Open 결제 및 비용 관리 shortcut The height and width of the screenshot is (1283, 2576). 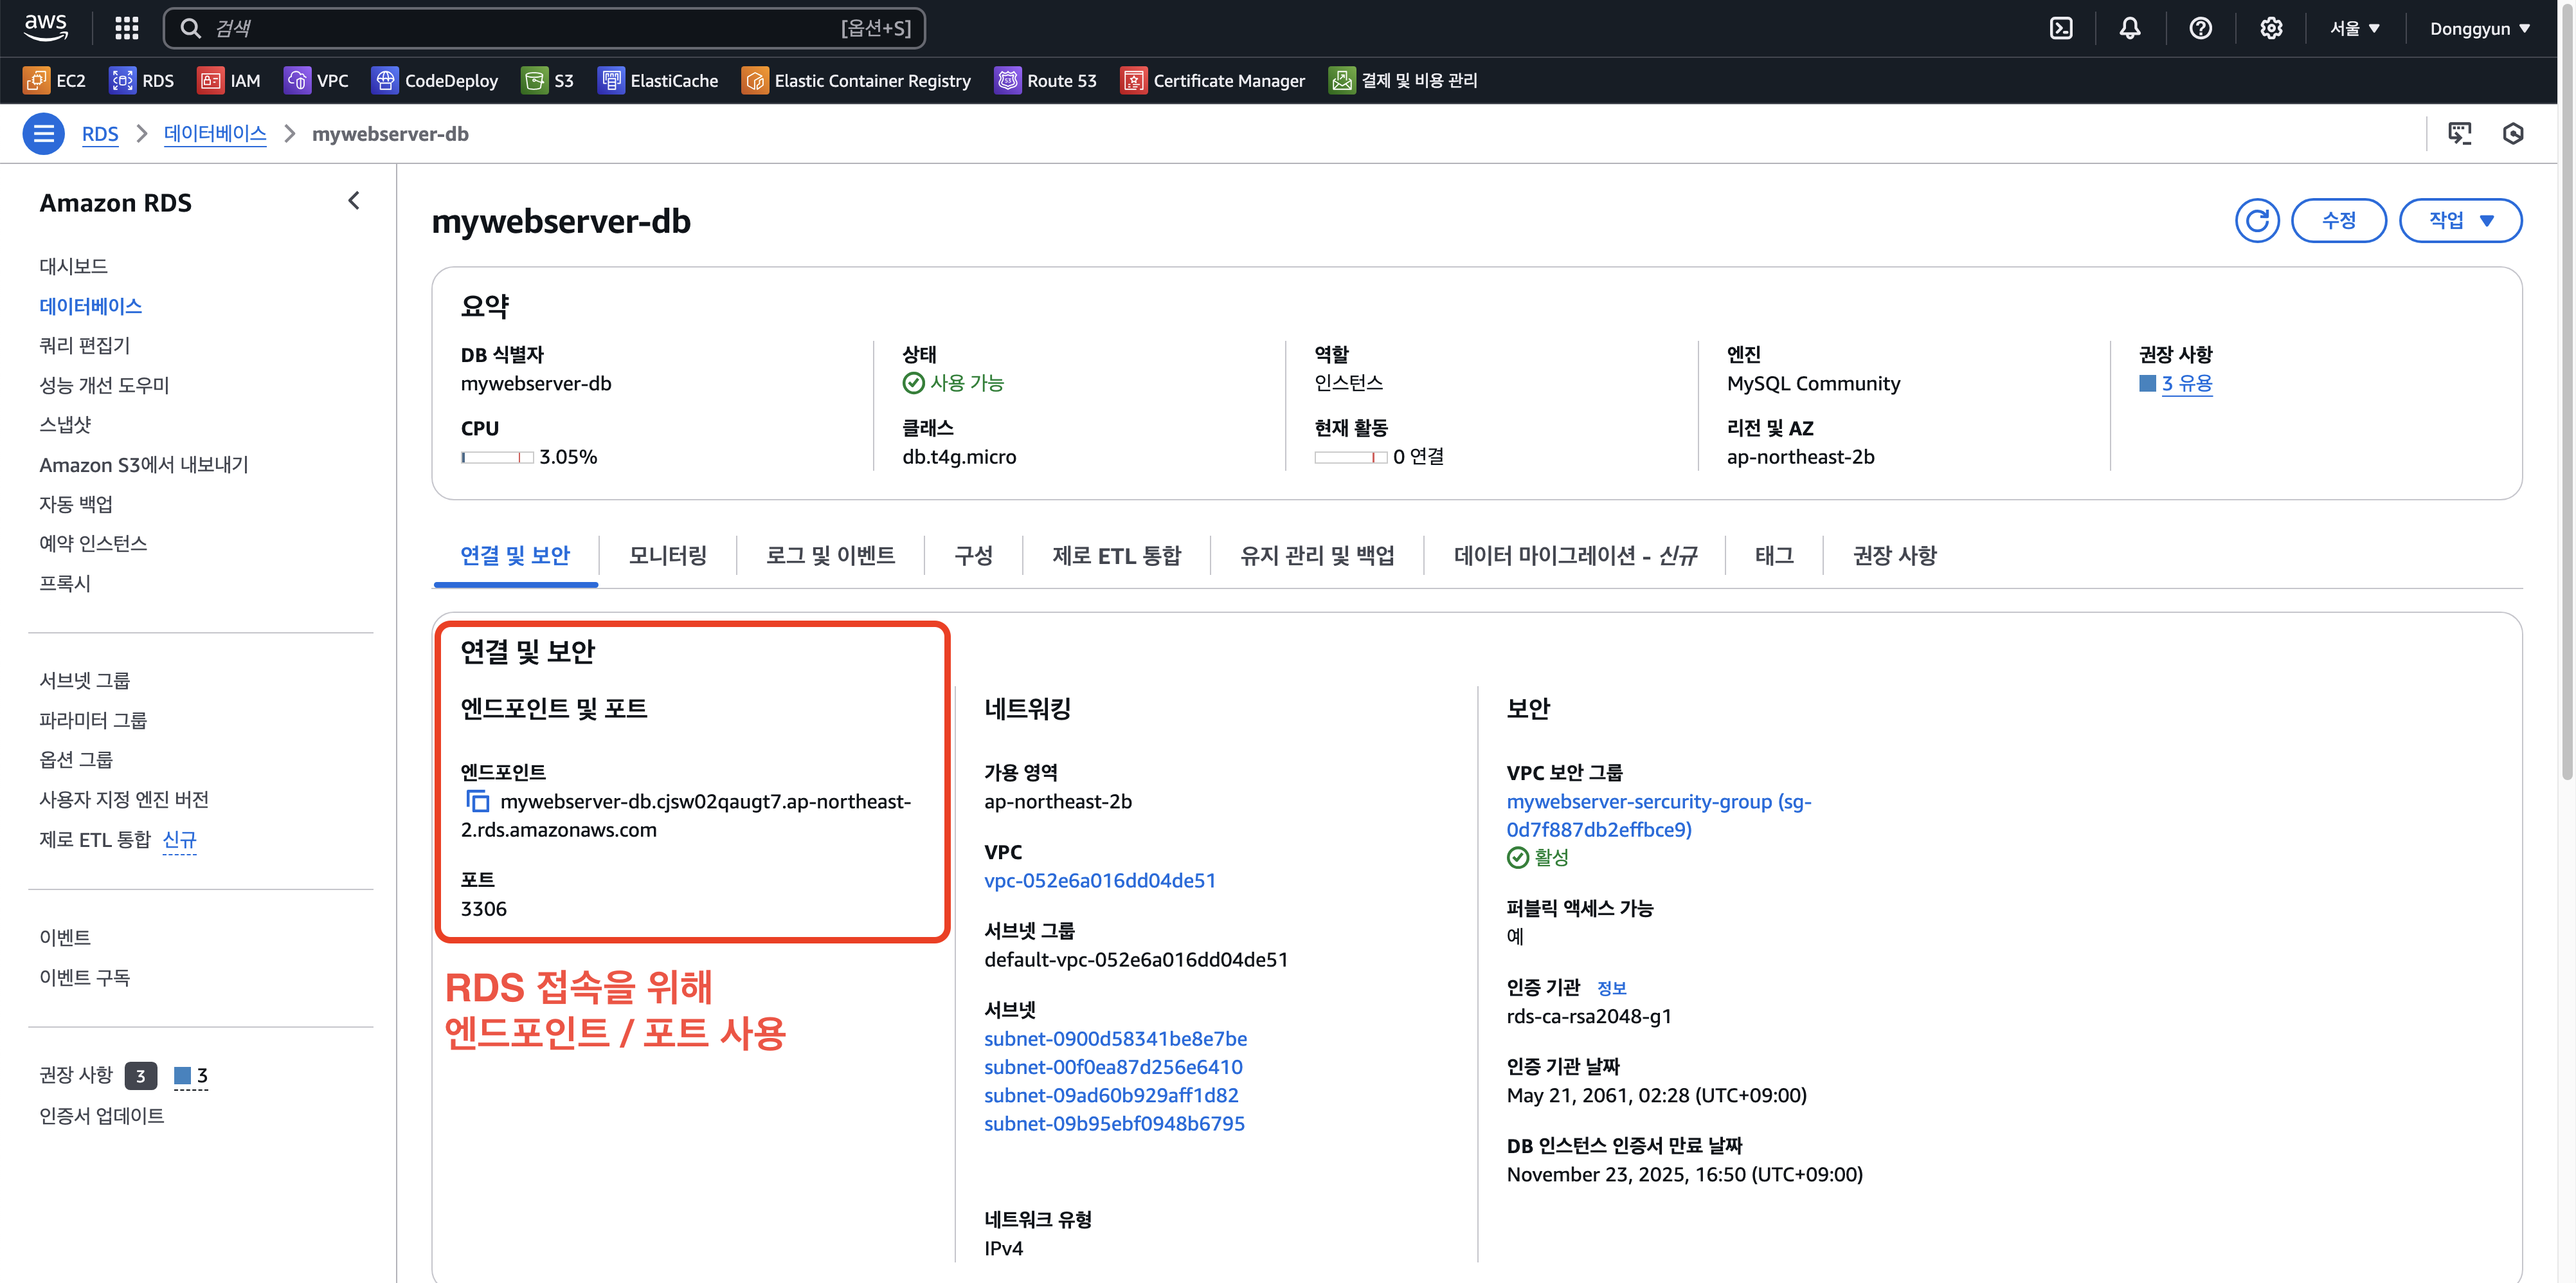(1403, 80)
